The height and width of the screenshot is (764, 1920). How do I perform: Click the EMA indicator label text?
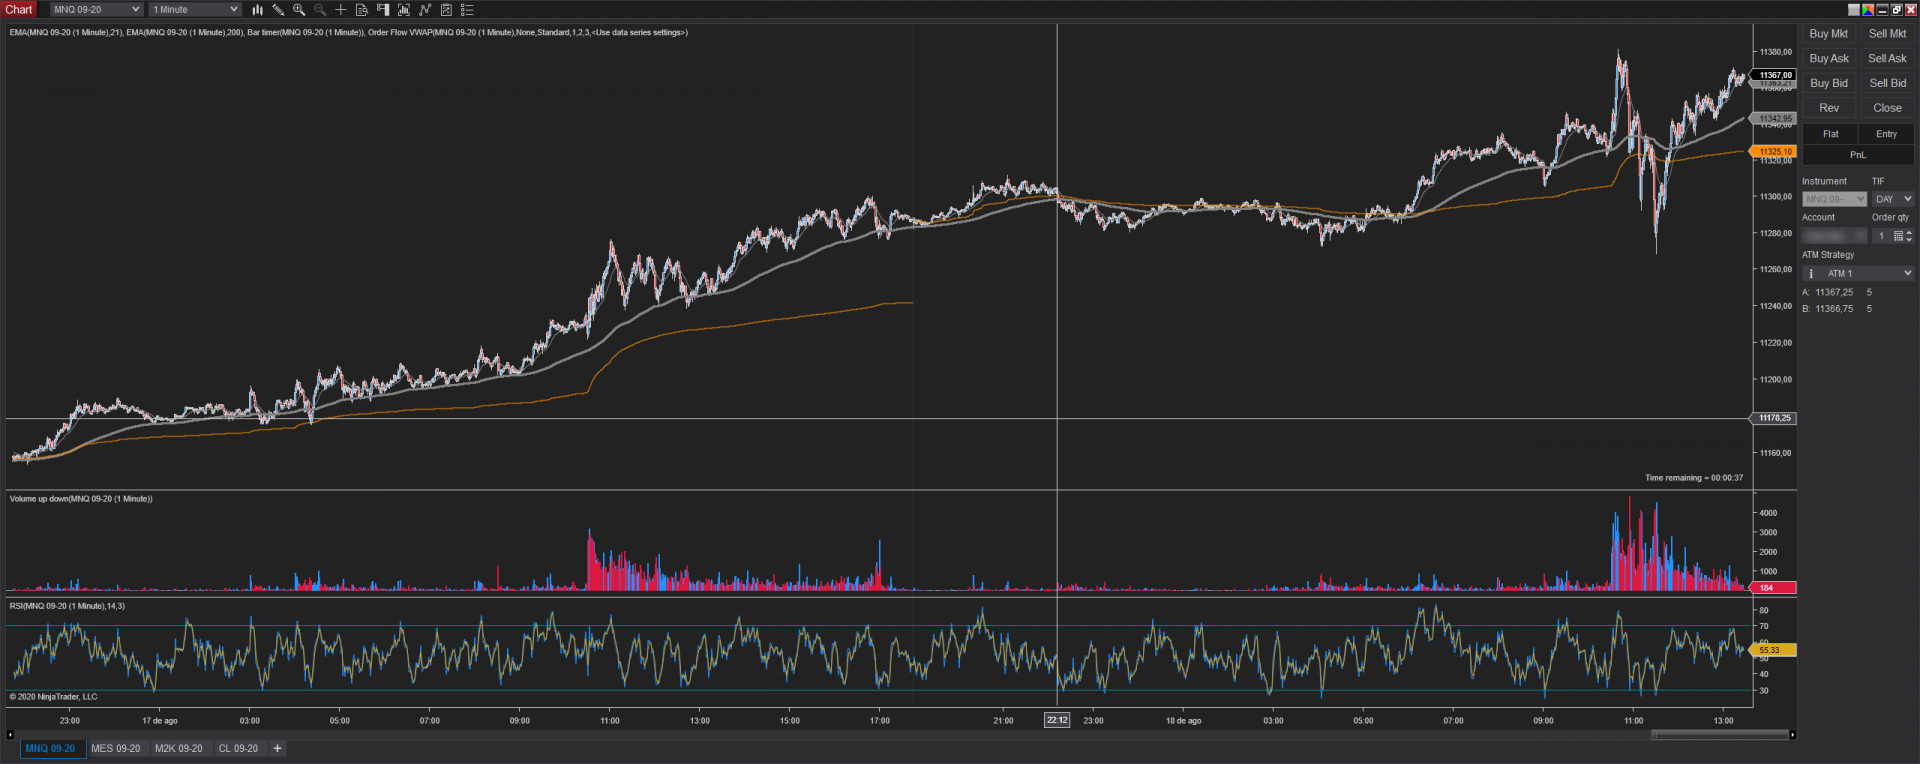pyautogui.click(x=348, y=33)
